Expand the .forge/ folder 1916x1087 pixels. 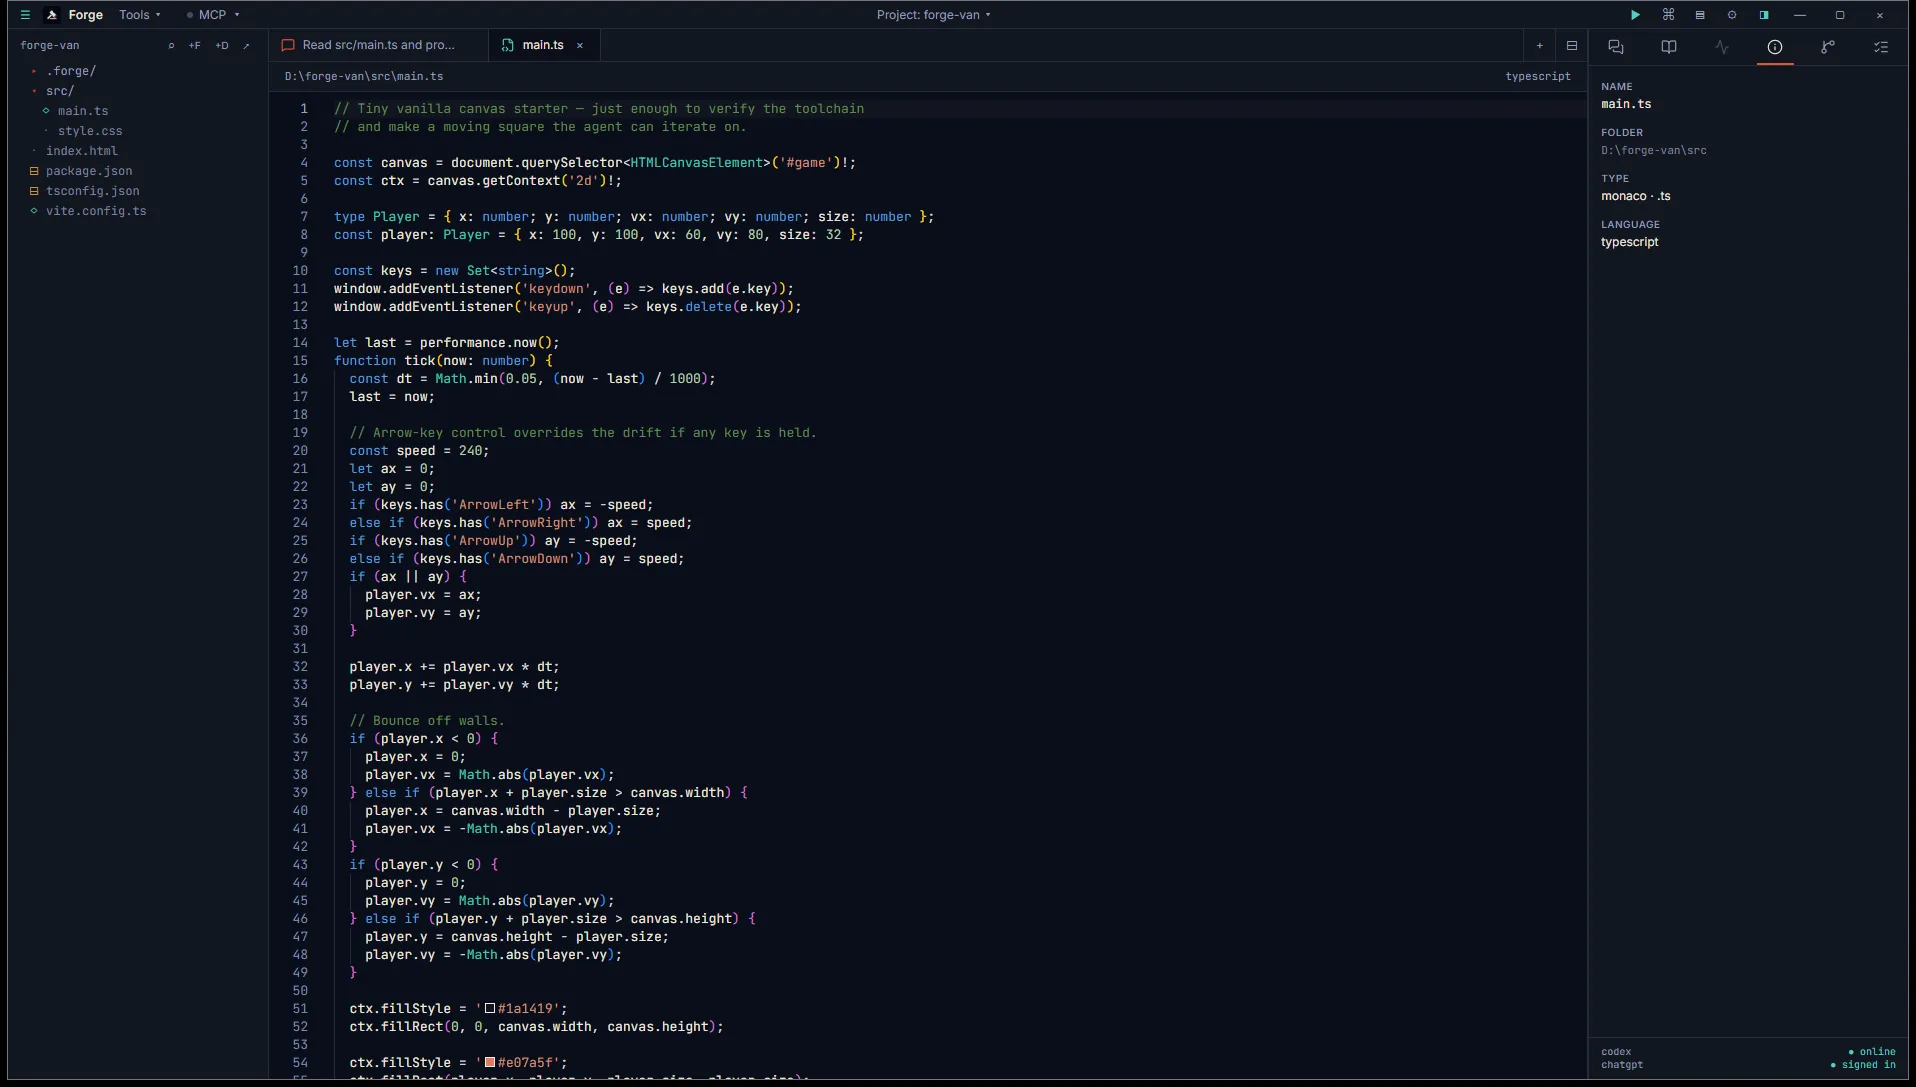[70, 71]
